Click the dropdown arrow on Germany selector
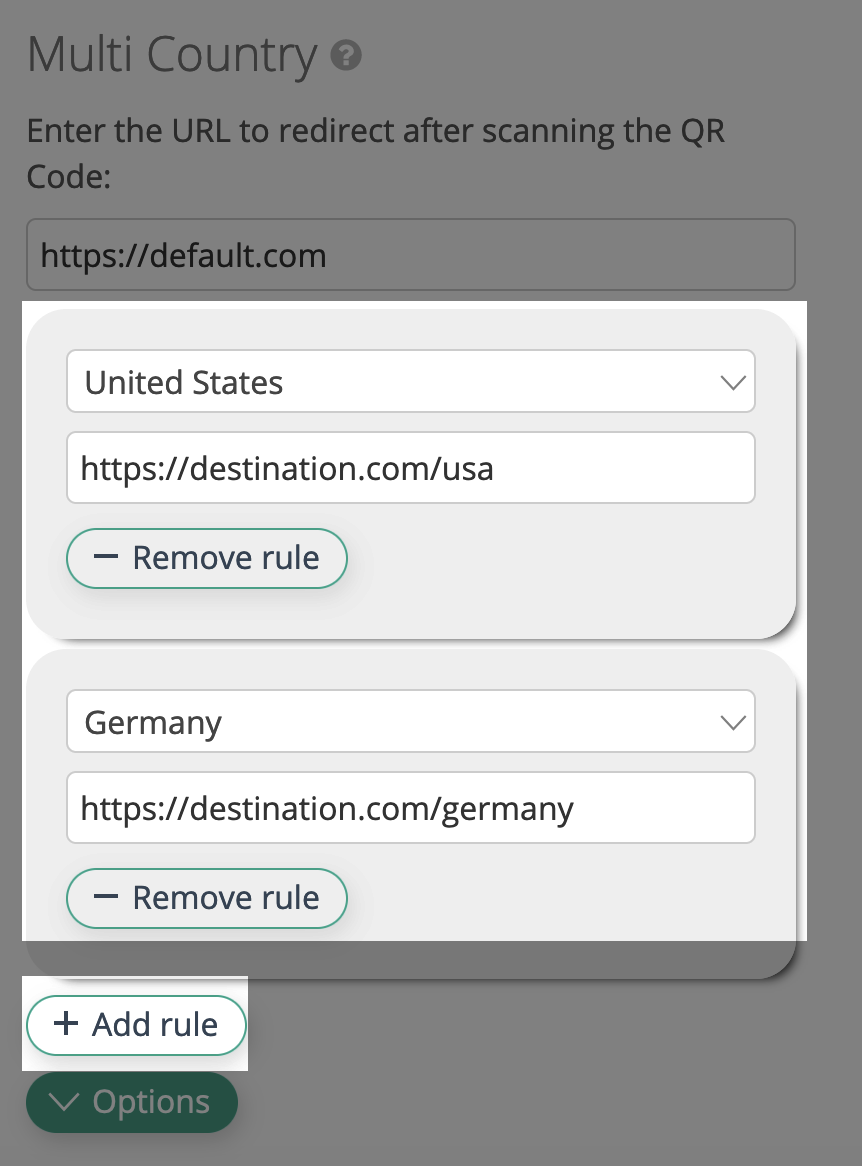This screenshot has width=862, height=1166. tap(733, 721)
